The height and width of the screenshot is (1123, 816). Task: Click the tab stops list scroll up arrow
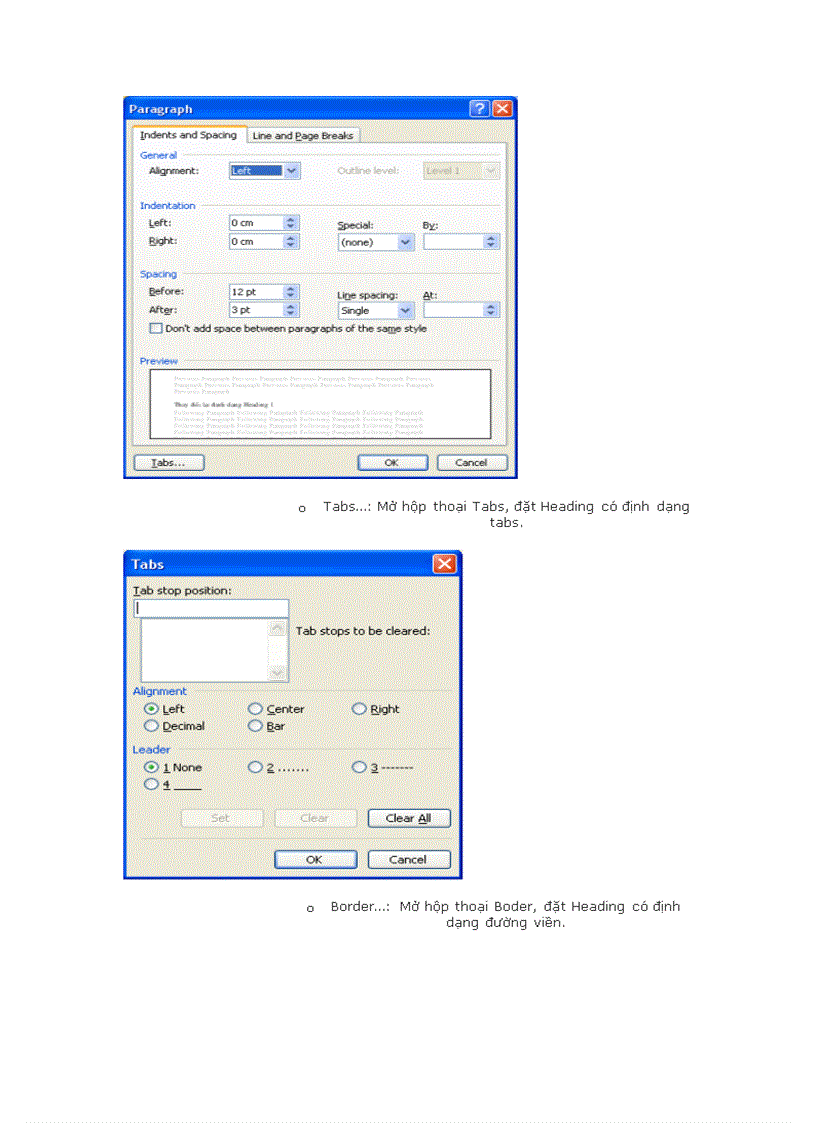pos(276,629)
